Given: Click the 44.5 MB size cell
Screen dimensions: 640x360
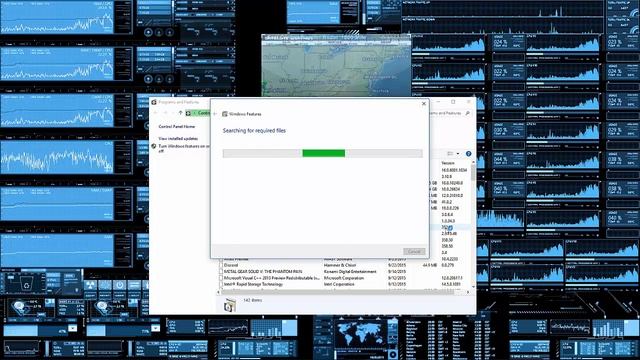Looking at the screenshot, I should (430, 265).
